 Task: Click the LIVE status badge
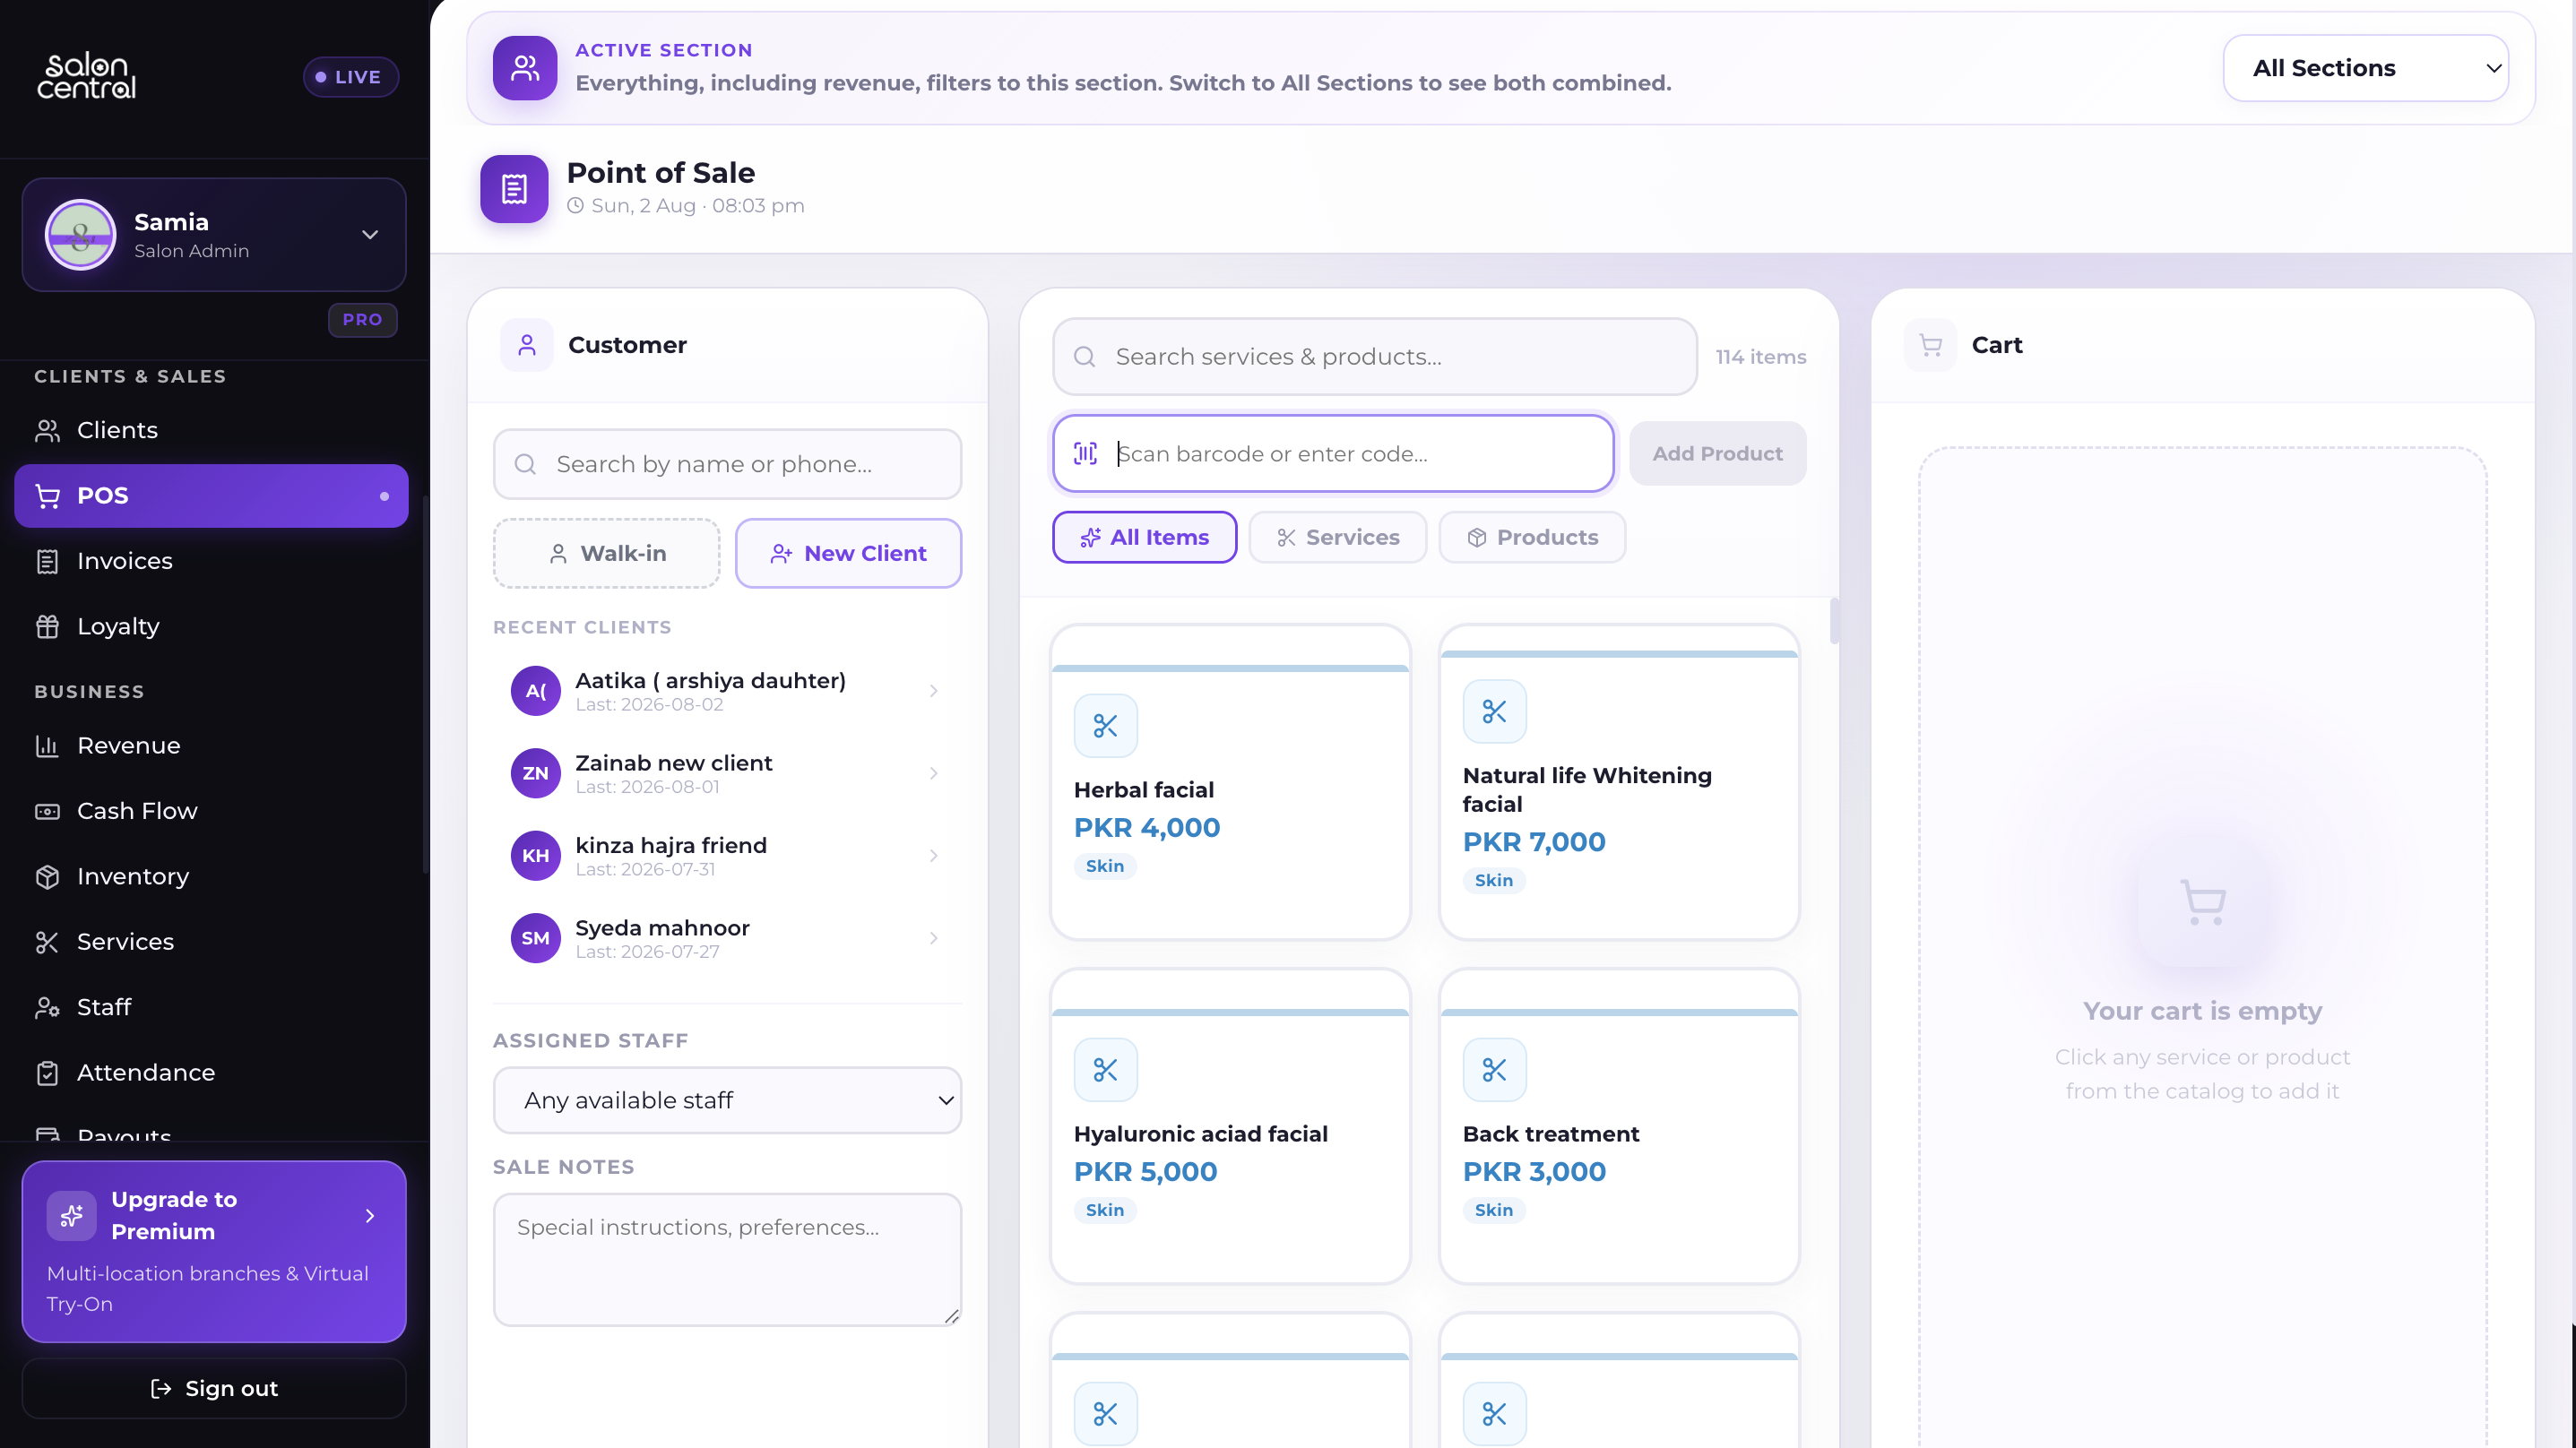coord(351,77)
